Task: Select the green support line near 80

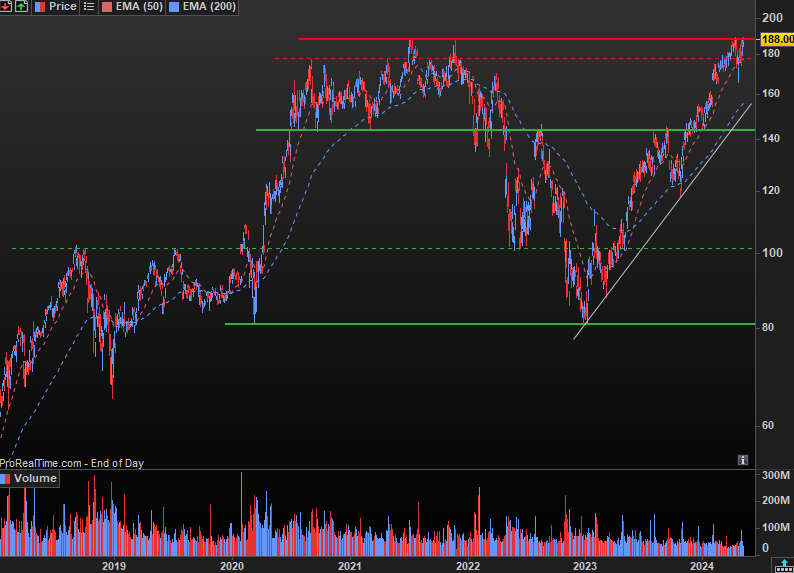Action: click(490, 324)
